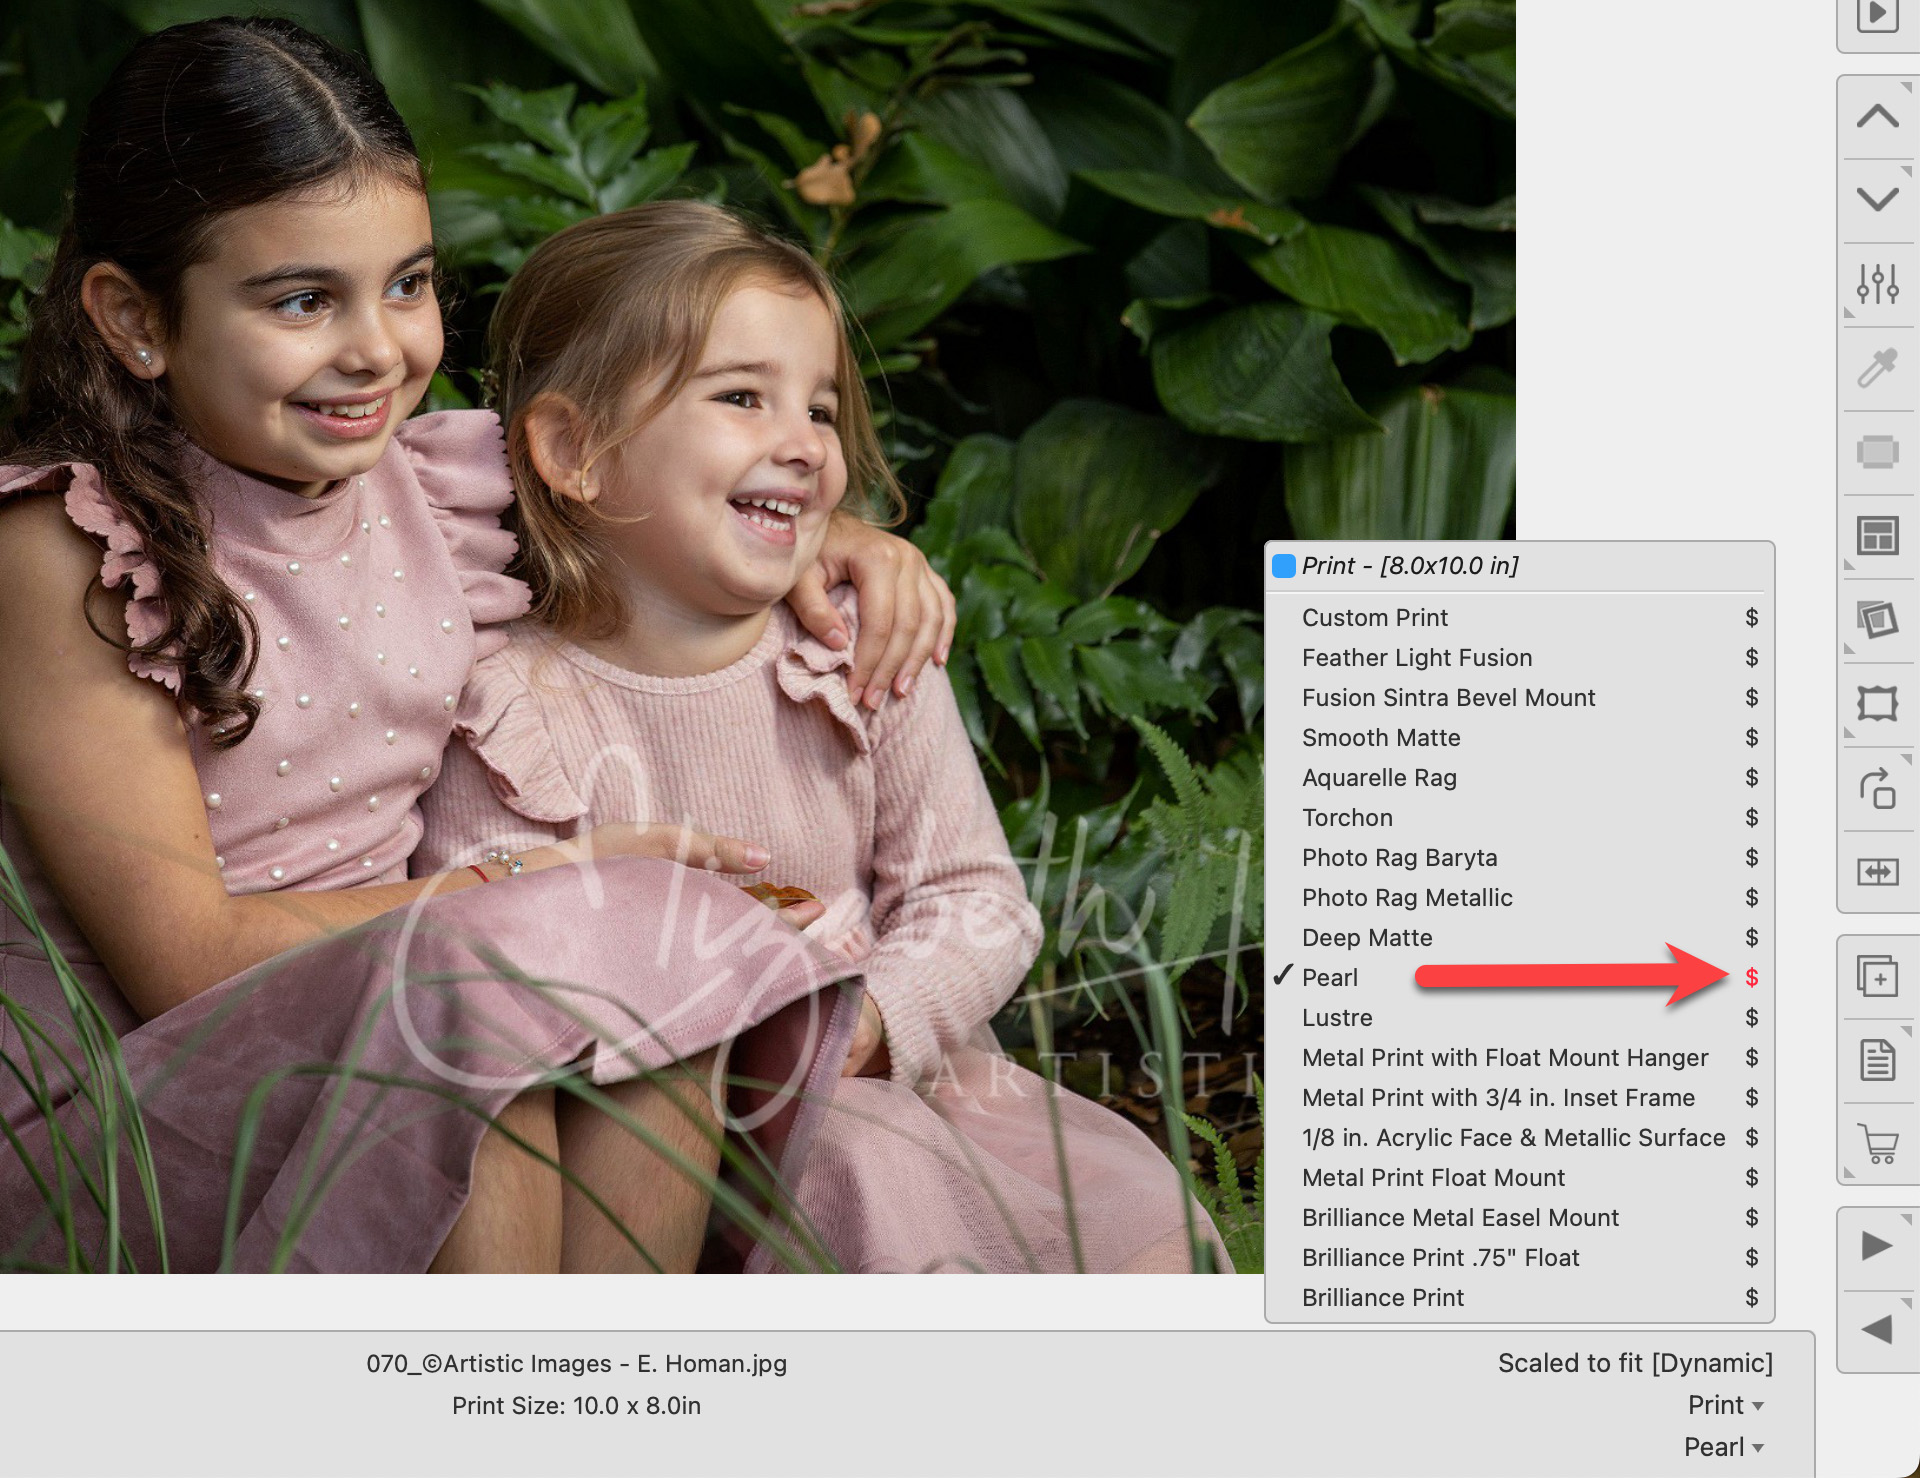Select the checked Pearl paper option
Screen dimensions: 1920x1478
coord(1330,978)
